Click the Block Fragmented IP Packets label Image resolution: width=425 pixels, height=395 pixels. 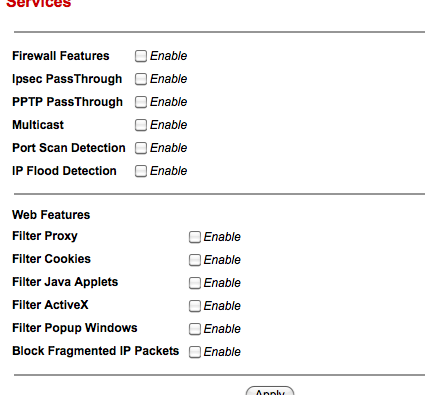tap(96, 351)
